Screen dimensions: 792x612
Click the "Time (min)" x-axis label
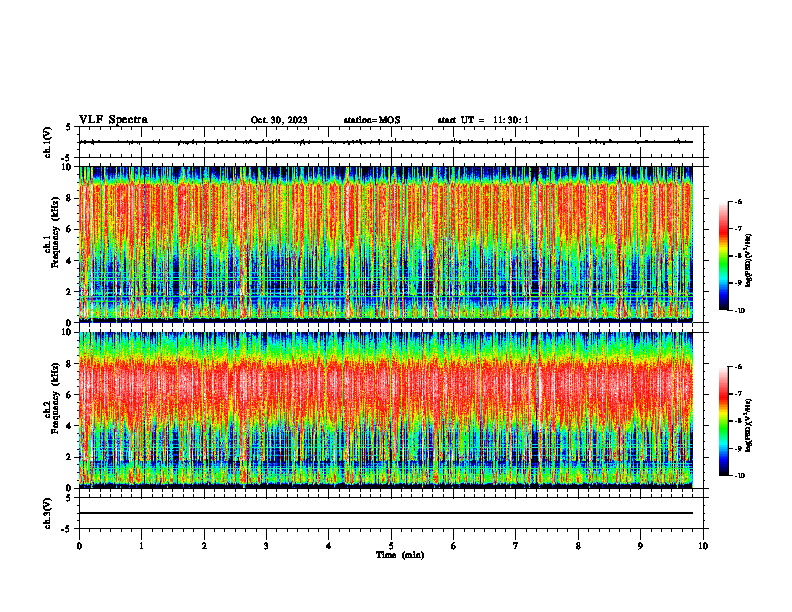click(400, 555)
